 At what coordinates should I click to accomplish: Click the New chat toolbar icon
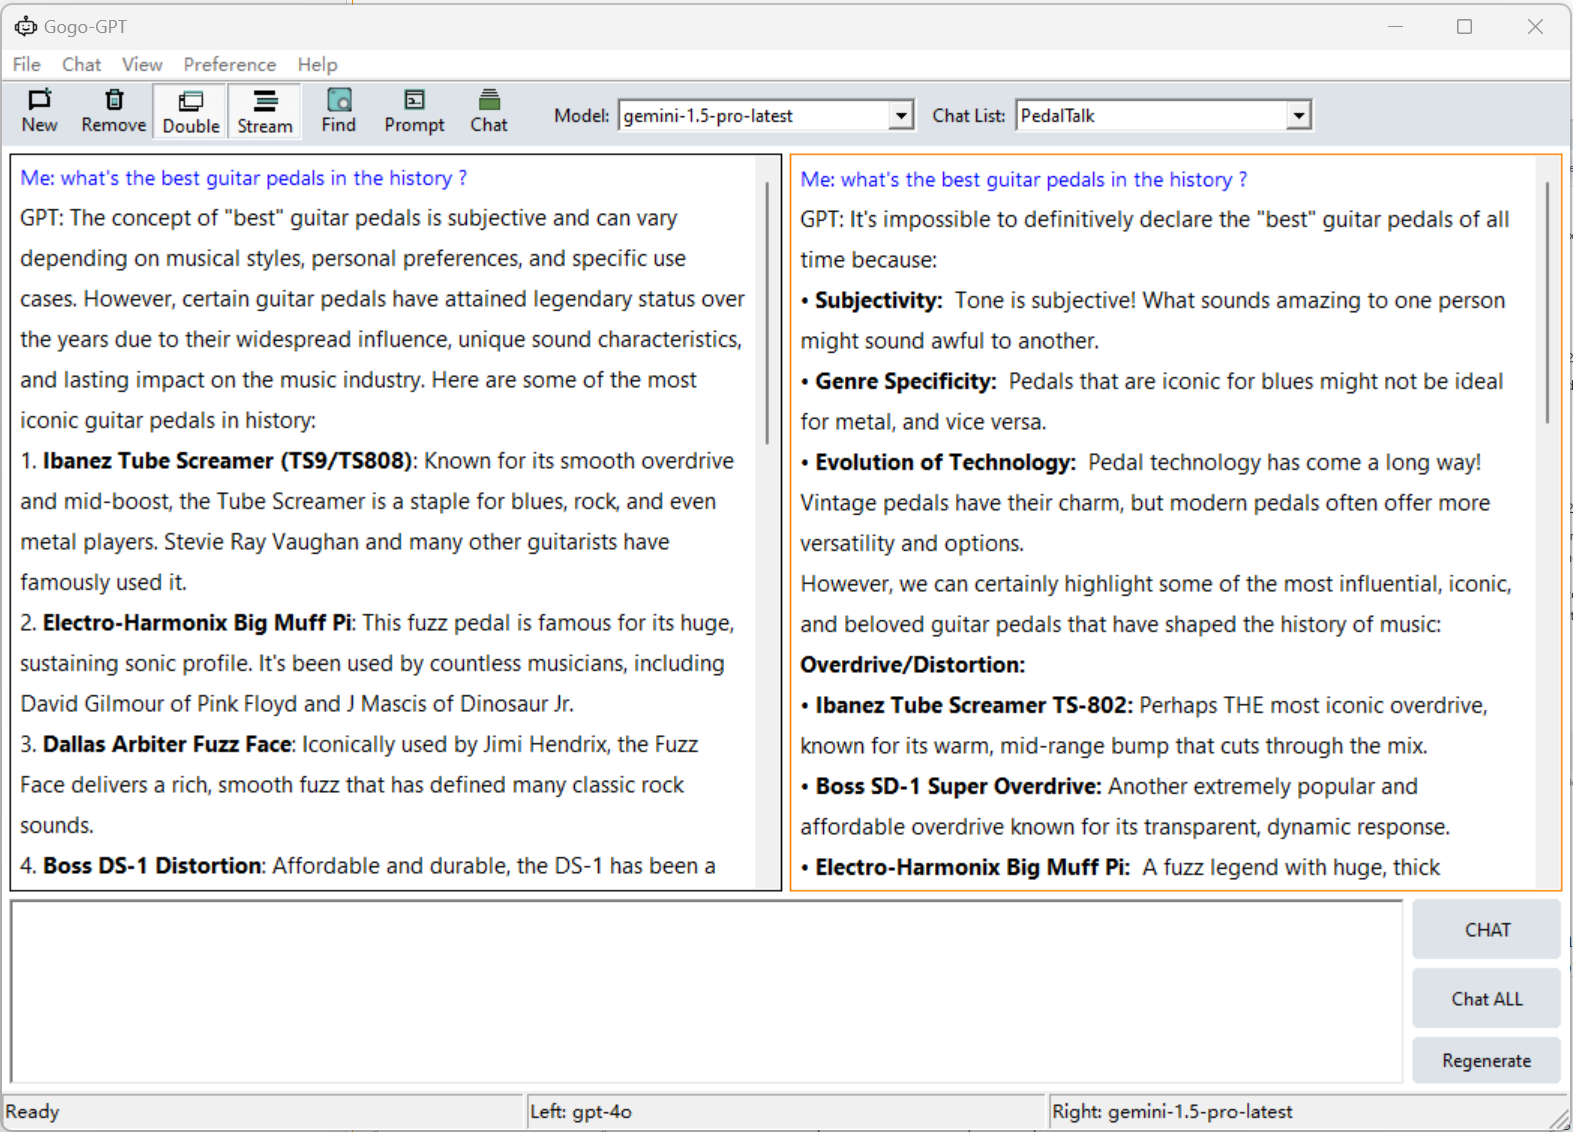(x=39, y=111)
